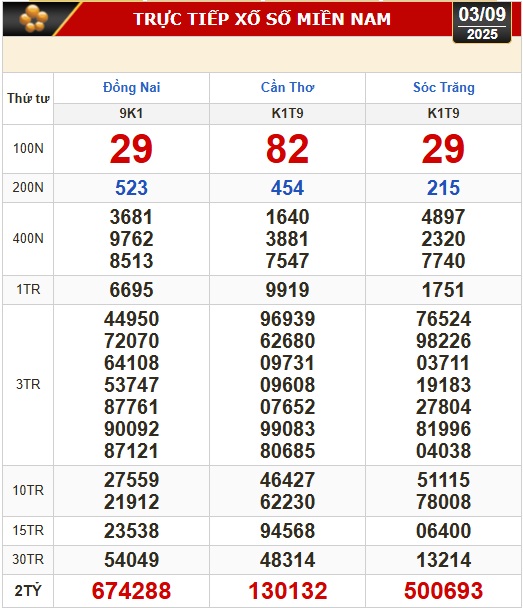Click the Trực Tiếp Xổ Số Miền Nam header
Image resolution: width=523 pixels, height=608 pixels.
click(262, 19)
